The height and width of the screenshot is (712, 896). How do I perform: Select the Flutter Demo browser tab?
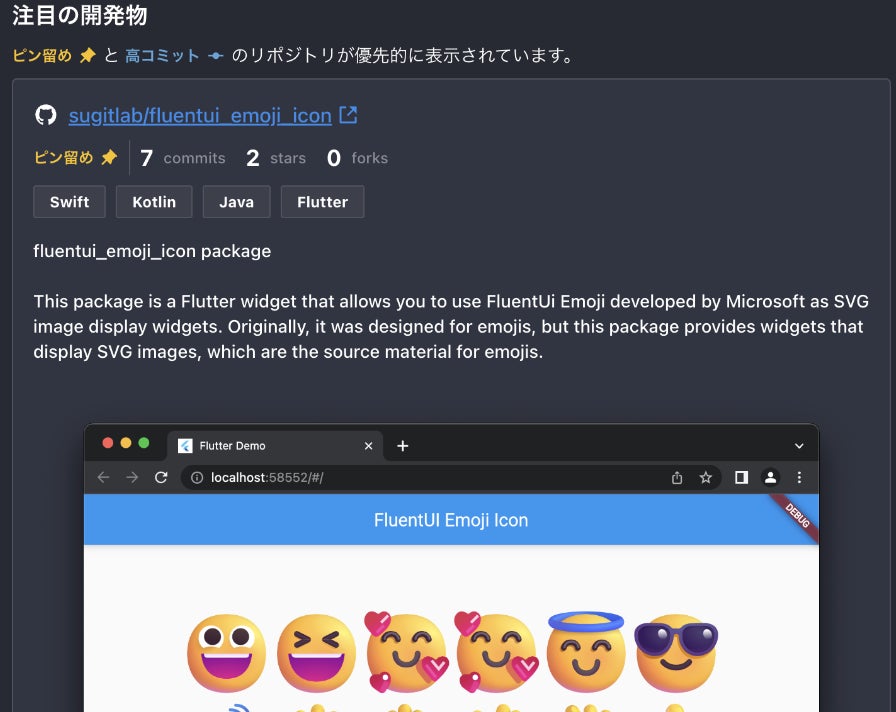click(275, 446)
